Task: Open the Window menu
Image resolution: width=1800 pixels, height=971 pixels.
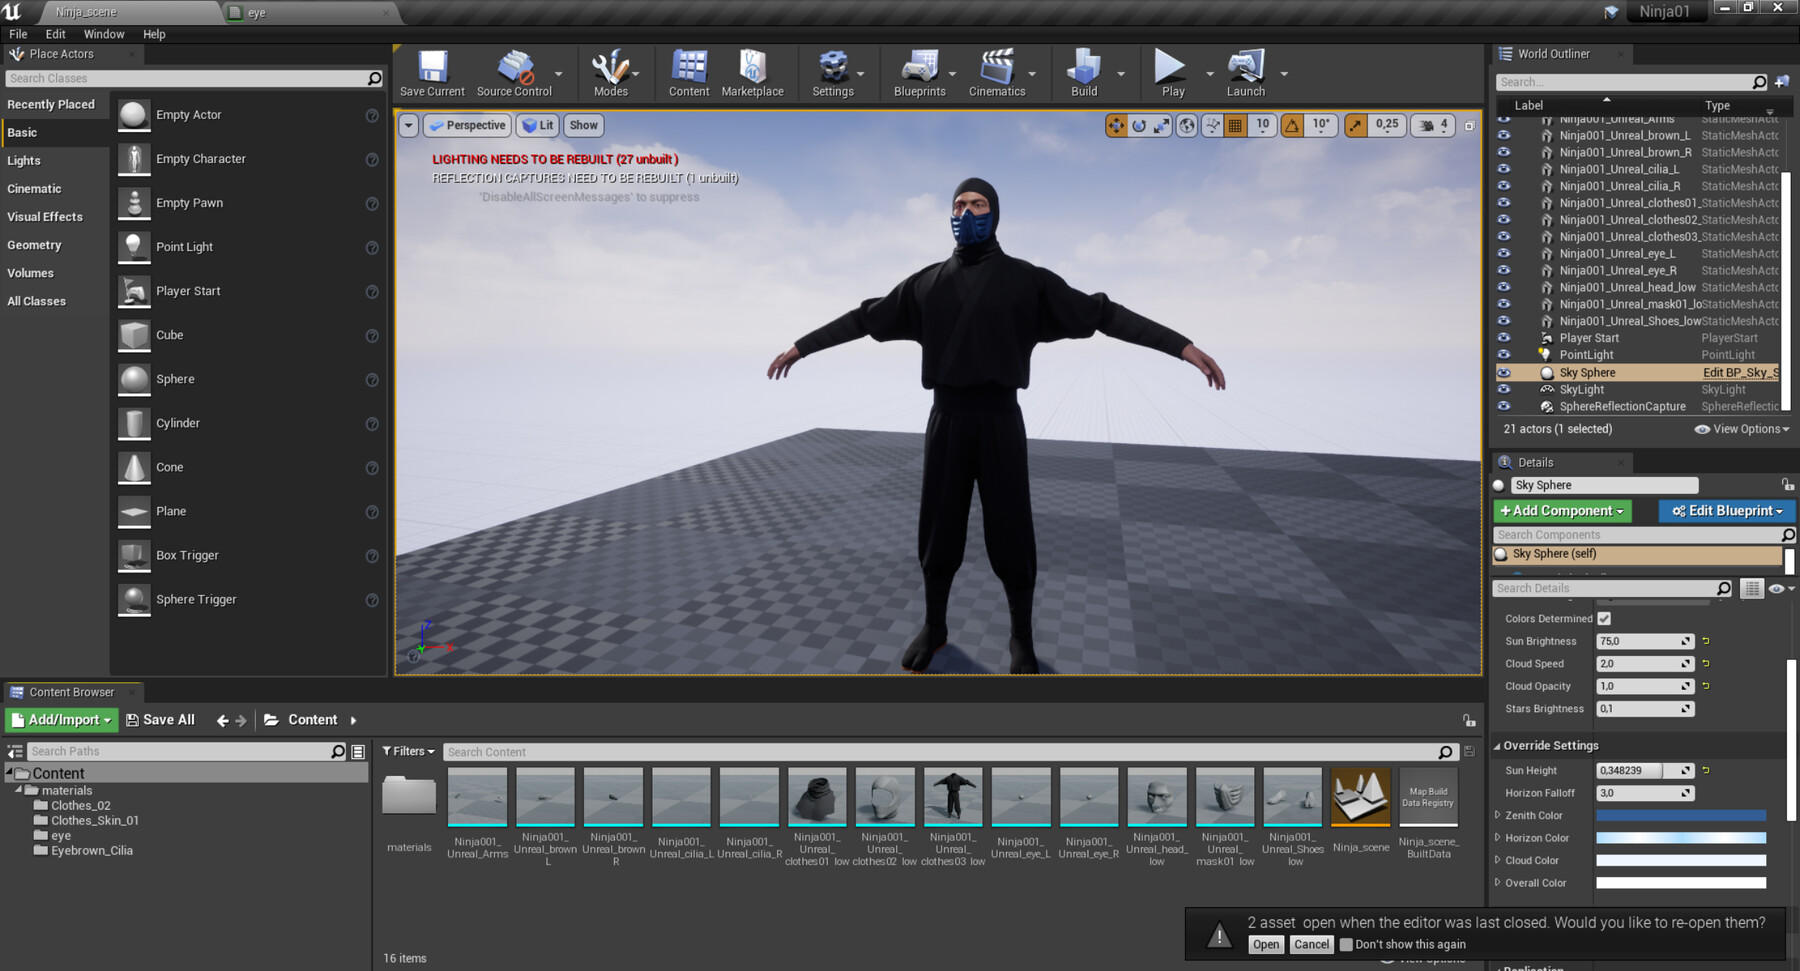Action: pyautogui.click(x=103, y=33)
